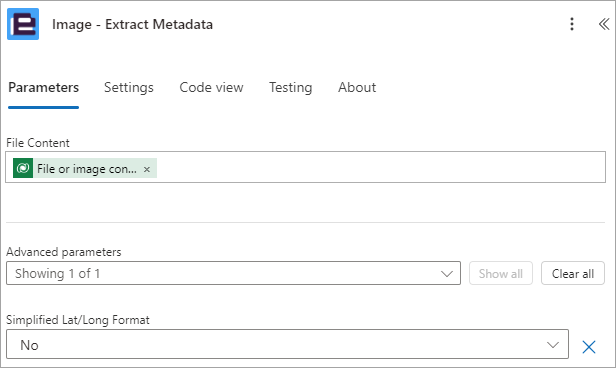Switch to the Code view tab
This screenshot has height=368, width=616.
pyautogui.click(x=211, y=88)
